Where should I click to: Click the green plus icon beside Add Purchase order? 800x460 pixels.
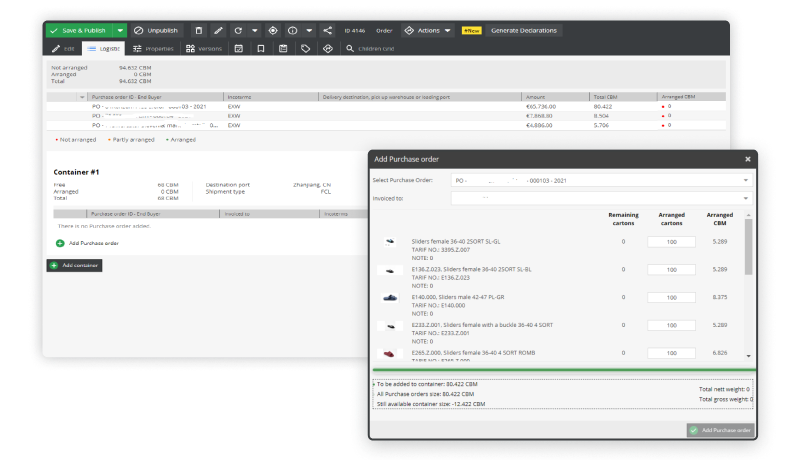click(60, 243)
